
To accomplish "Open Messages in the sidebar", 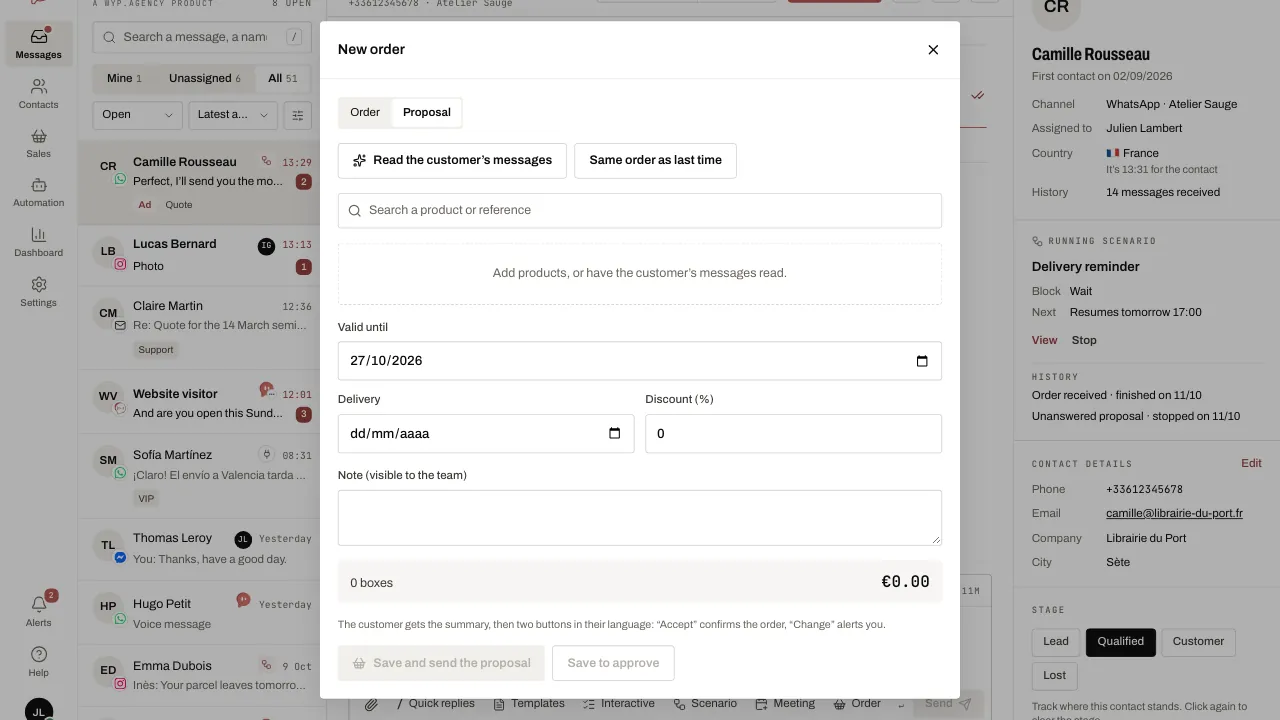I will (38, 45).
